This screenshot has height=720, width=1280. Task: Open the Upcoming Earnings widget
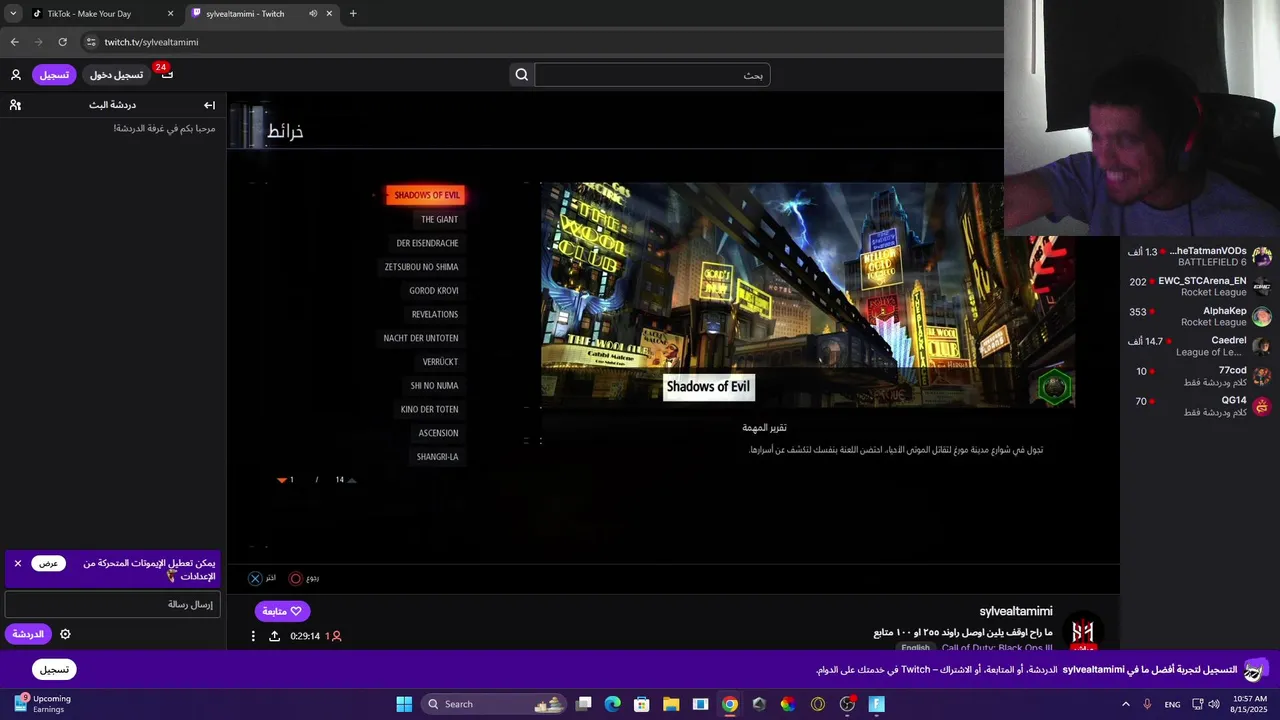pyautogui.click(x=42, y=704)
